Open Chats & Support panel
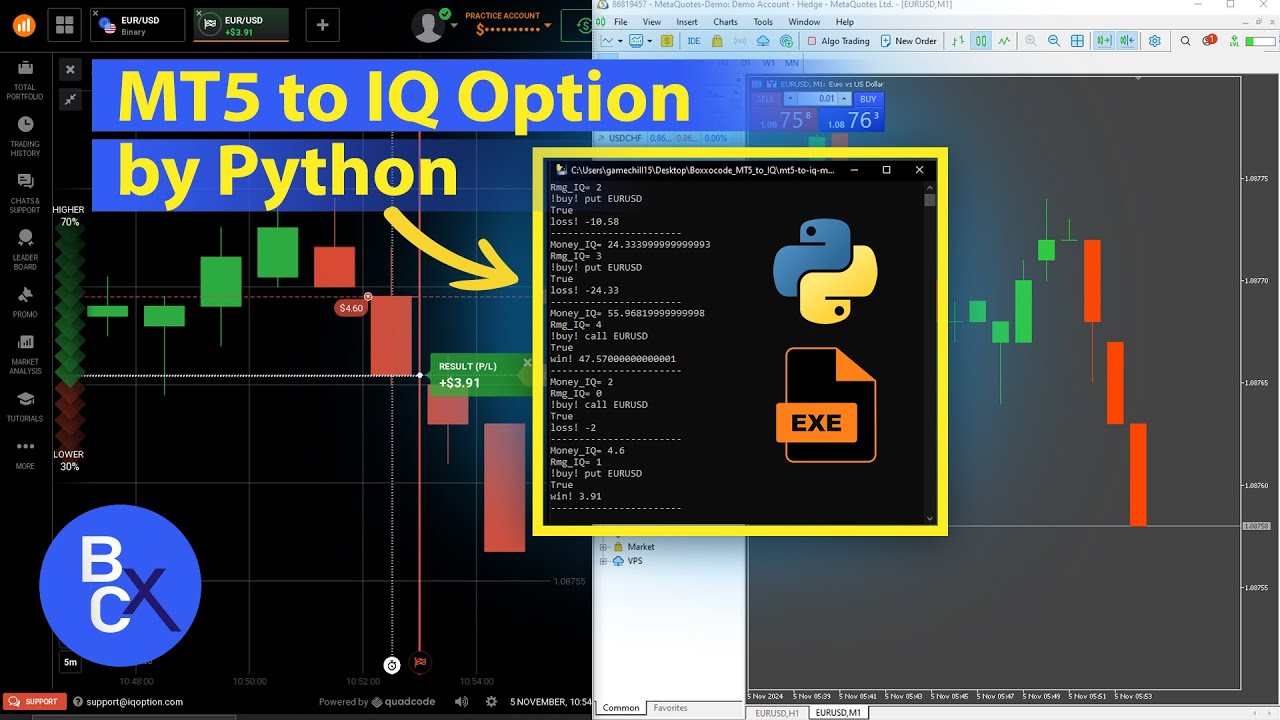The height and width of the screenshot is (720, 1280). point(25,193)
